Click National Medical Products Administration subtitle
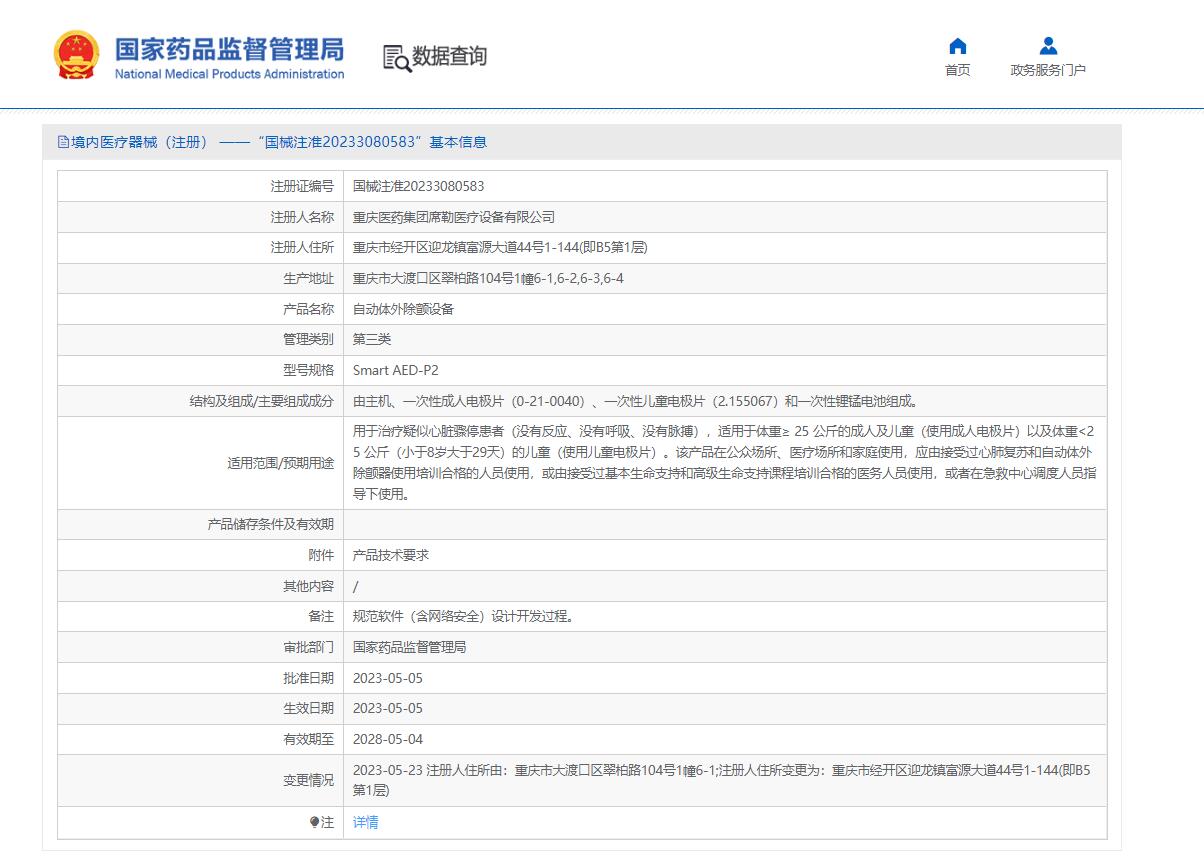The height and width of the screenshot is (862, 1204). tap(229, 74)
